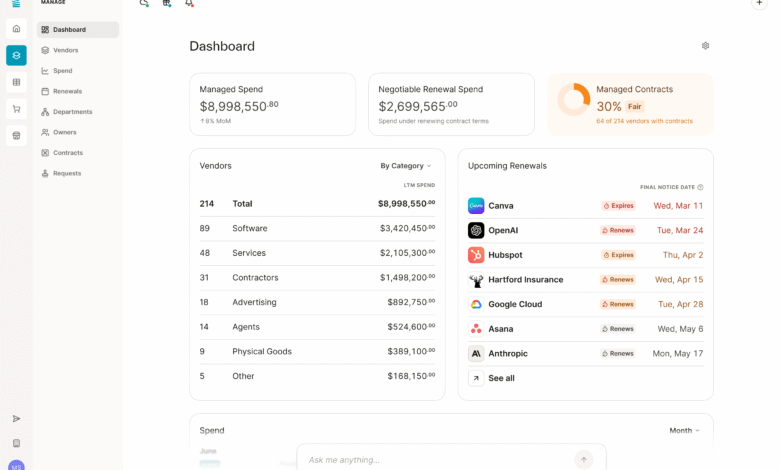Screen dimensions: 780x470
Task: Open dashboard settings gear icon
Action: coord(705,46)
